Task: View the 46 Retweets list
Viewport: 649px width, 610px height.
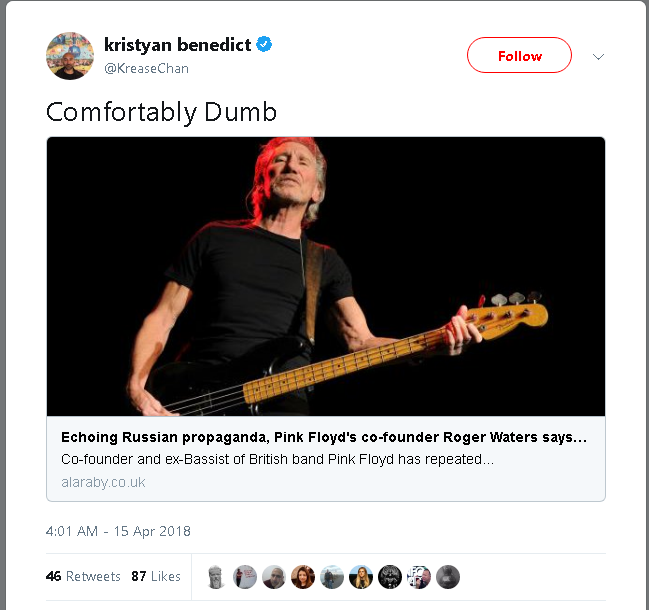Action: [83, 576]
